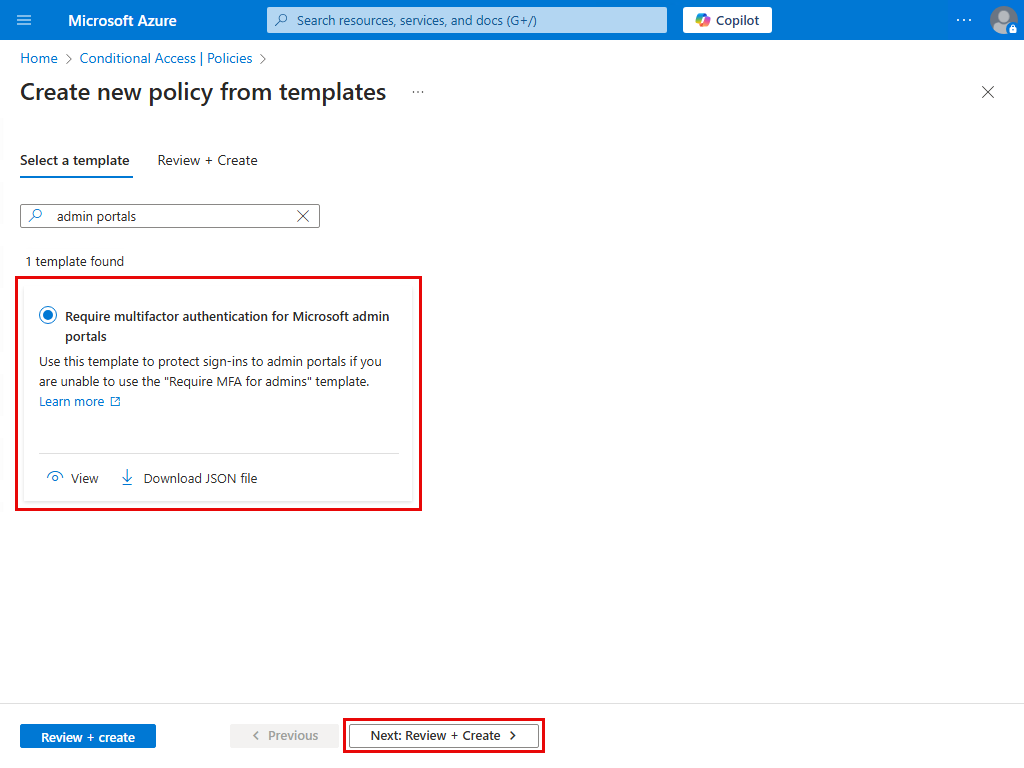This screenshot has height=768, width=1024.
Task: Click the template title 'Require multifactor authentication for Microsoft admin portals'
Action: click(227, 326)
